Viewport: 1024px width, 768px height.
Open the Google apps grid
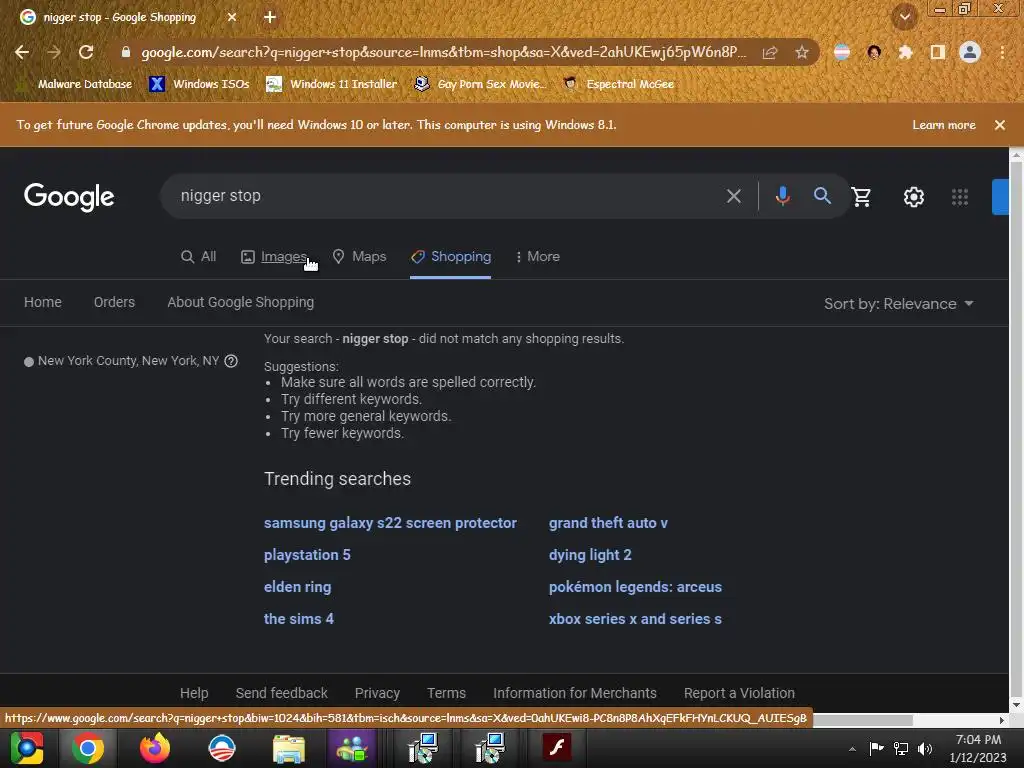tap(960, 197)
